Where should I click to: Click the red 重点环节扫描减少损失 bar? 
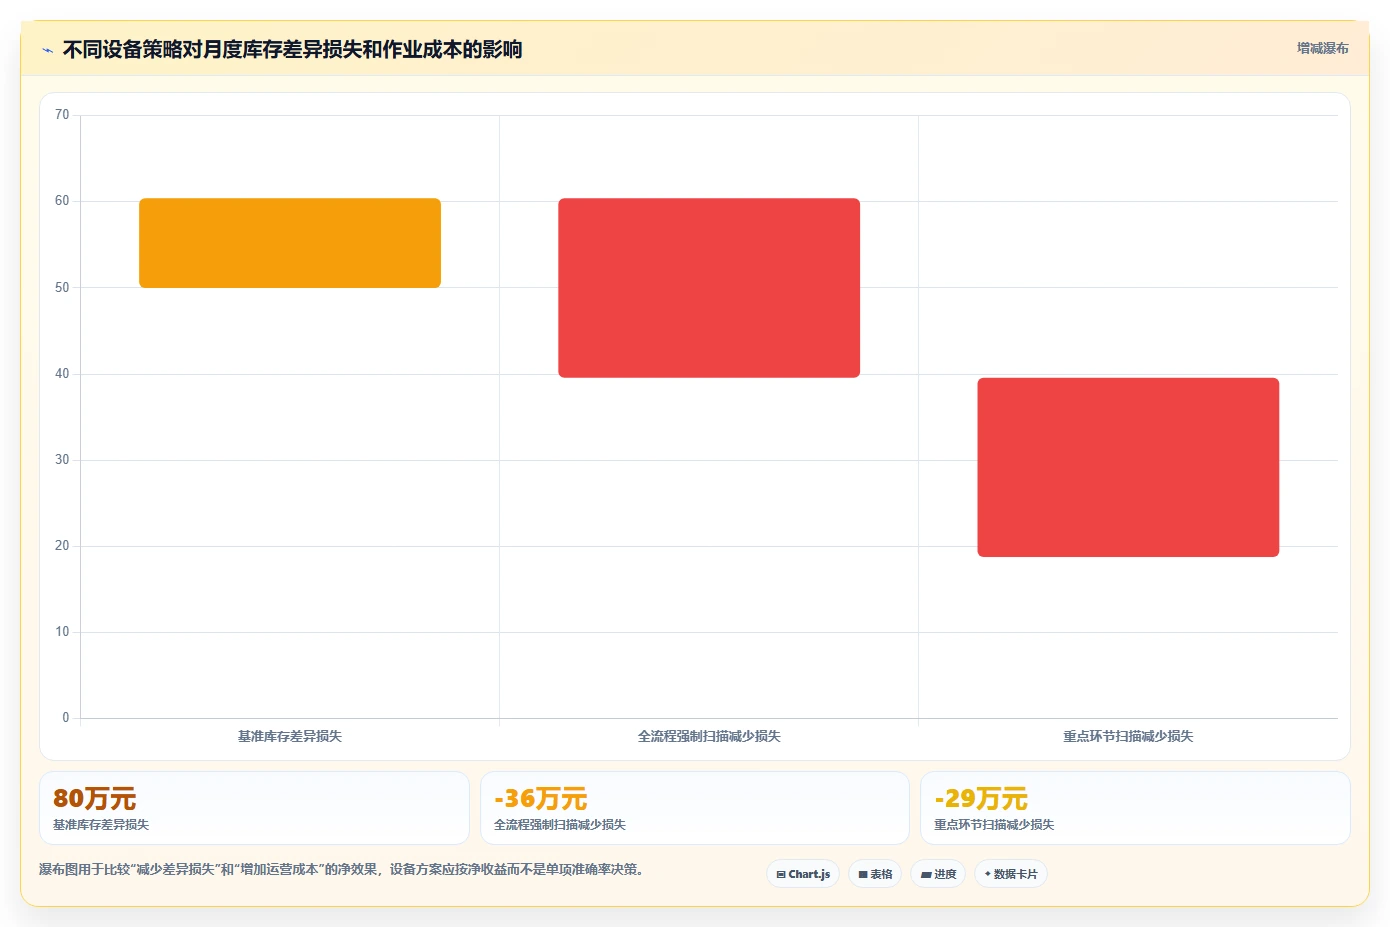tap(1128, 467)
